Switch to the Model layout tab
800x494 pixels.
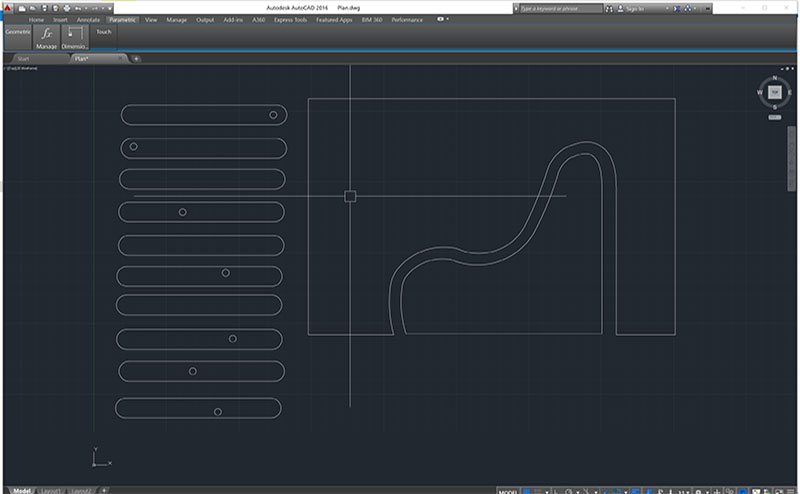pyautogui.click(x=21, y=490)
